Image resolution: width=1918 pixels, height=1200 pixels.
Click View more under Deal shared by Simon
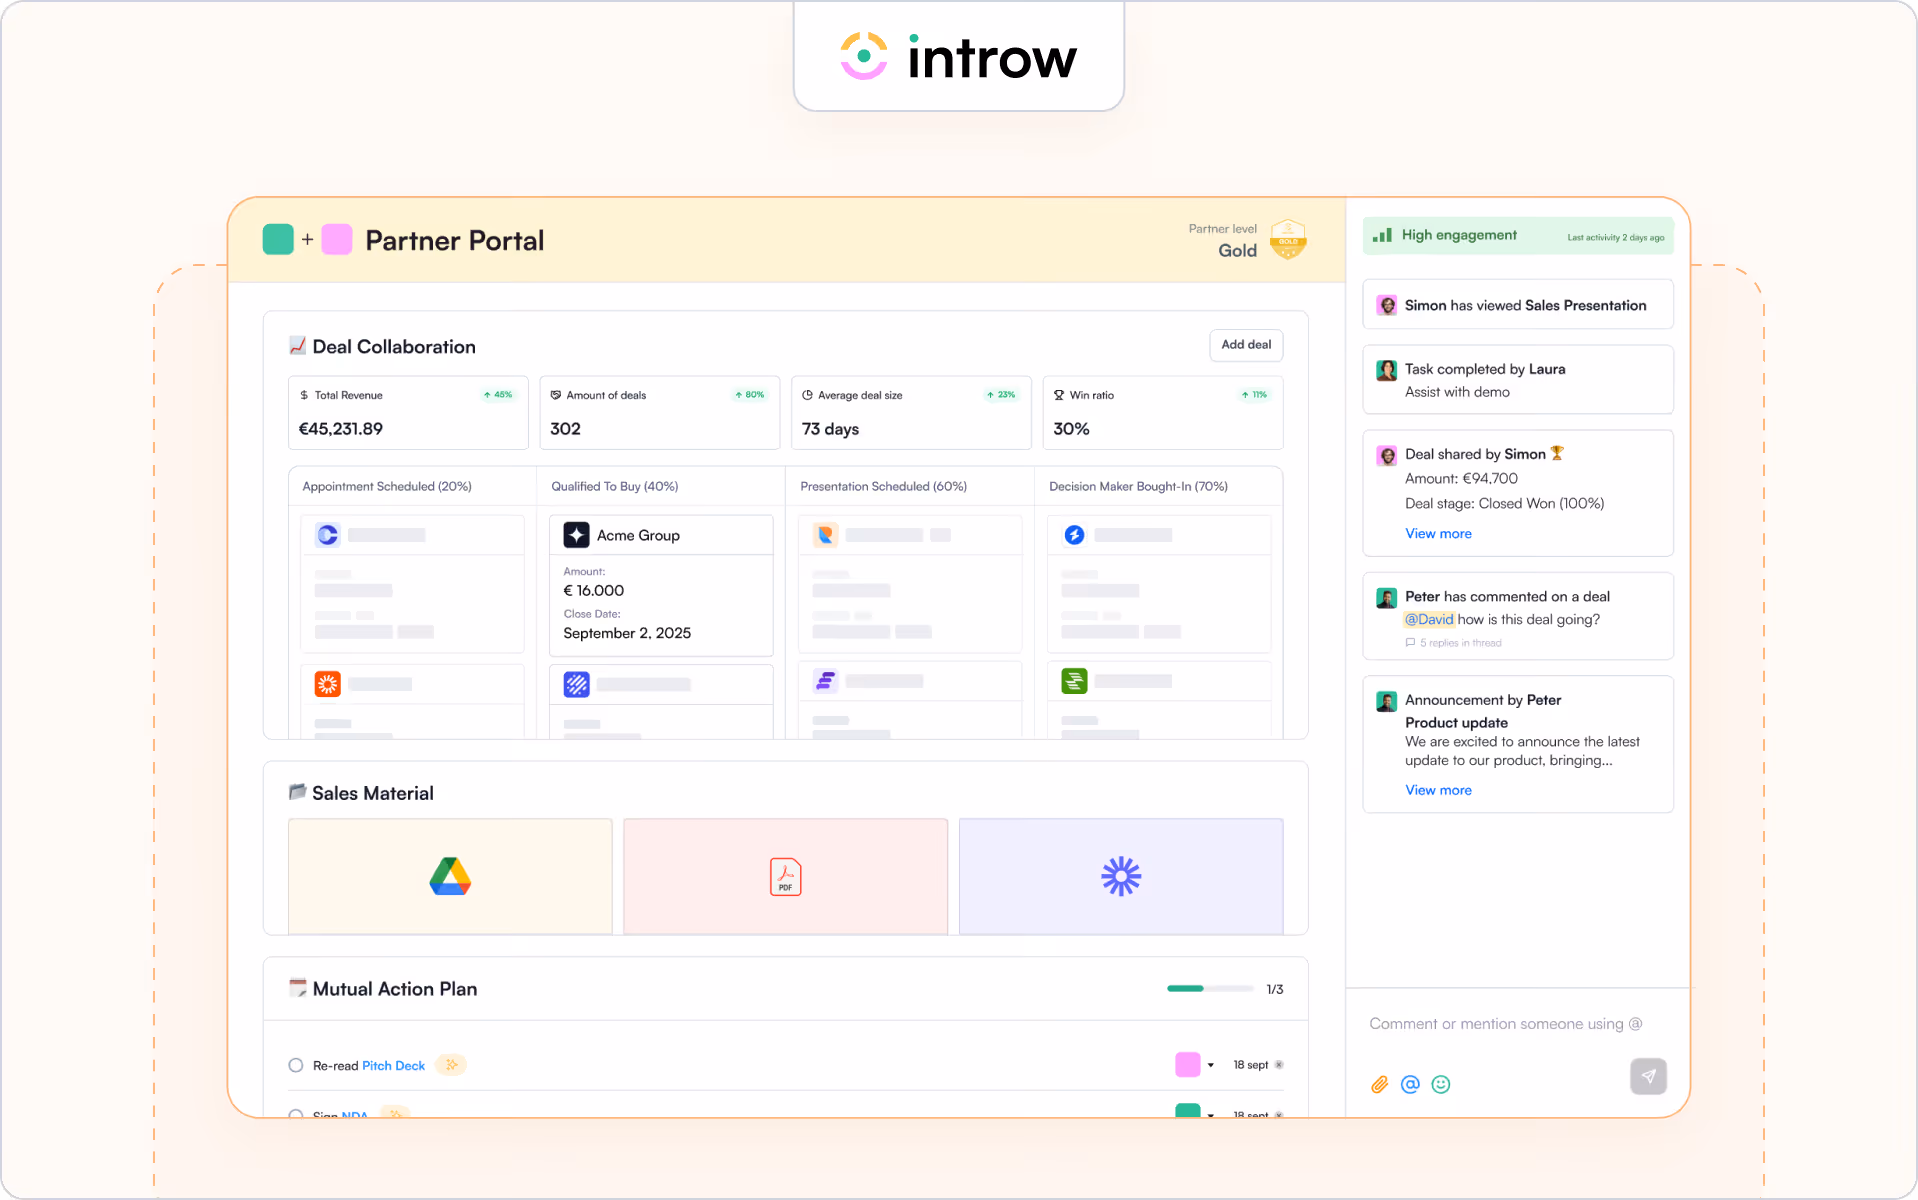1438,533
